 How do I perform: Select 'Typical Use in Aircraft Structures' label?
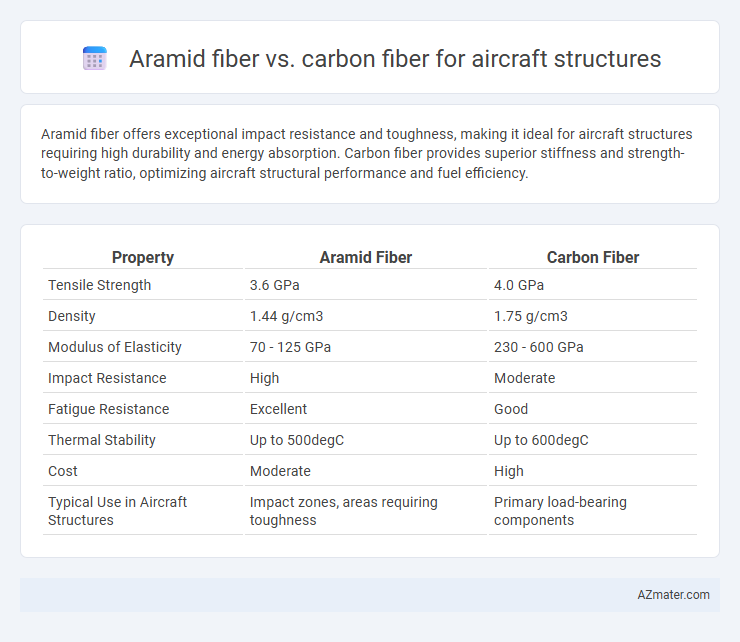118,511
